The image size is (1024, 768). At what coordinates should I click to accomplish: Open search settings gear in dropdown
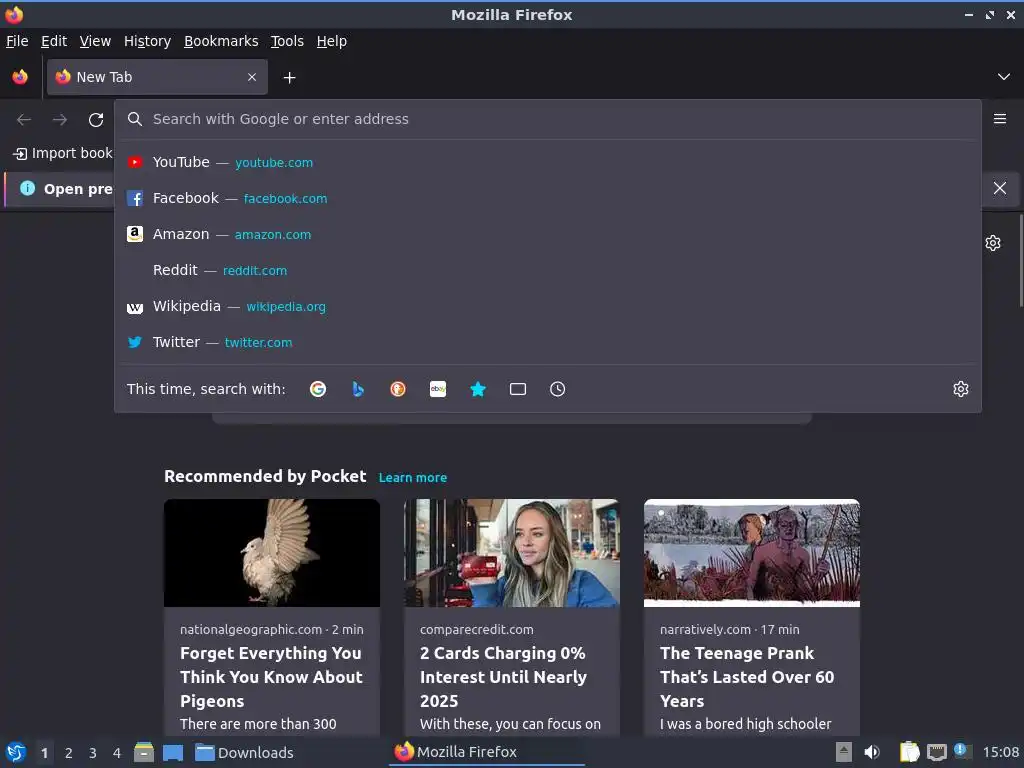click(x=961, y=389)
